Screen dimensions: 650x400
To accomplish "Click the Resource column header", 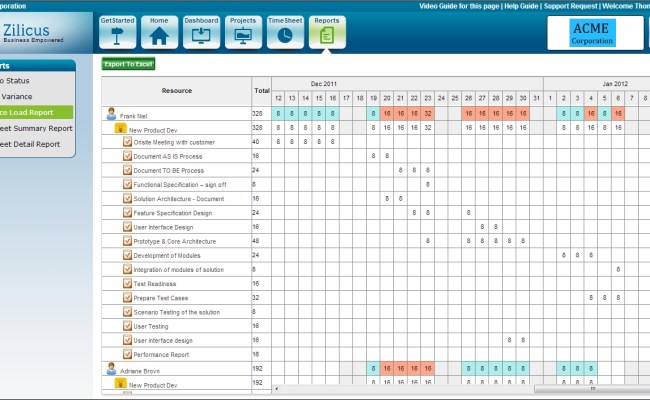I will point(177,91).
